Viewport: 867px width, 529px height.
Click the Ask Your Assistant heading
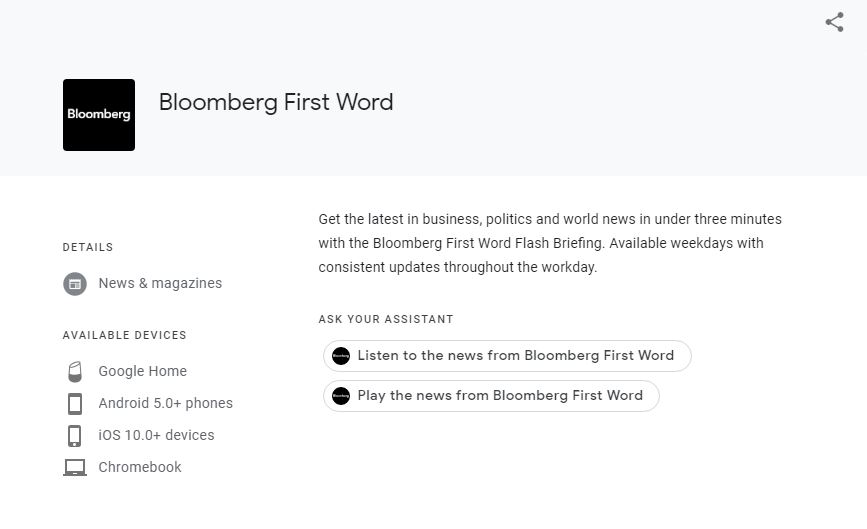tap(386, 319)
